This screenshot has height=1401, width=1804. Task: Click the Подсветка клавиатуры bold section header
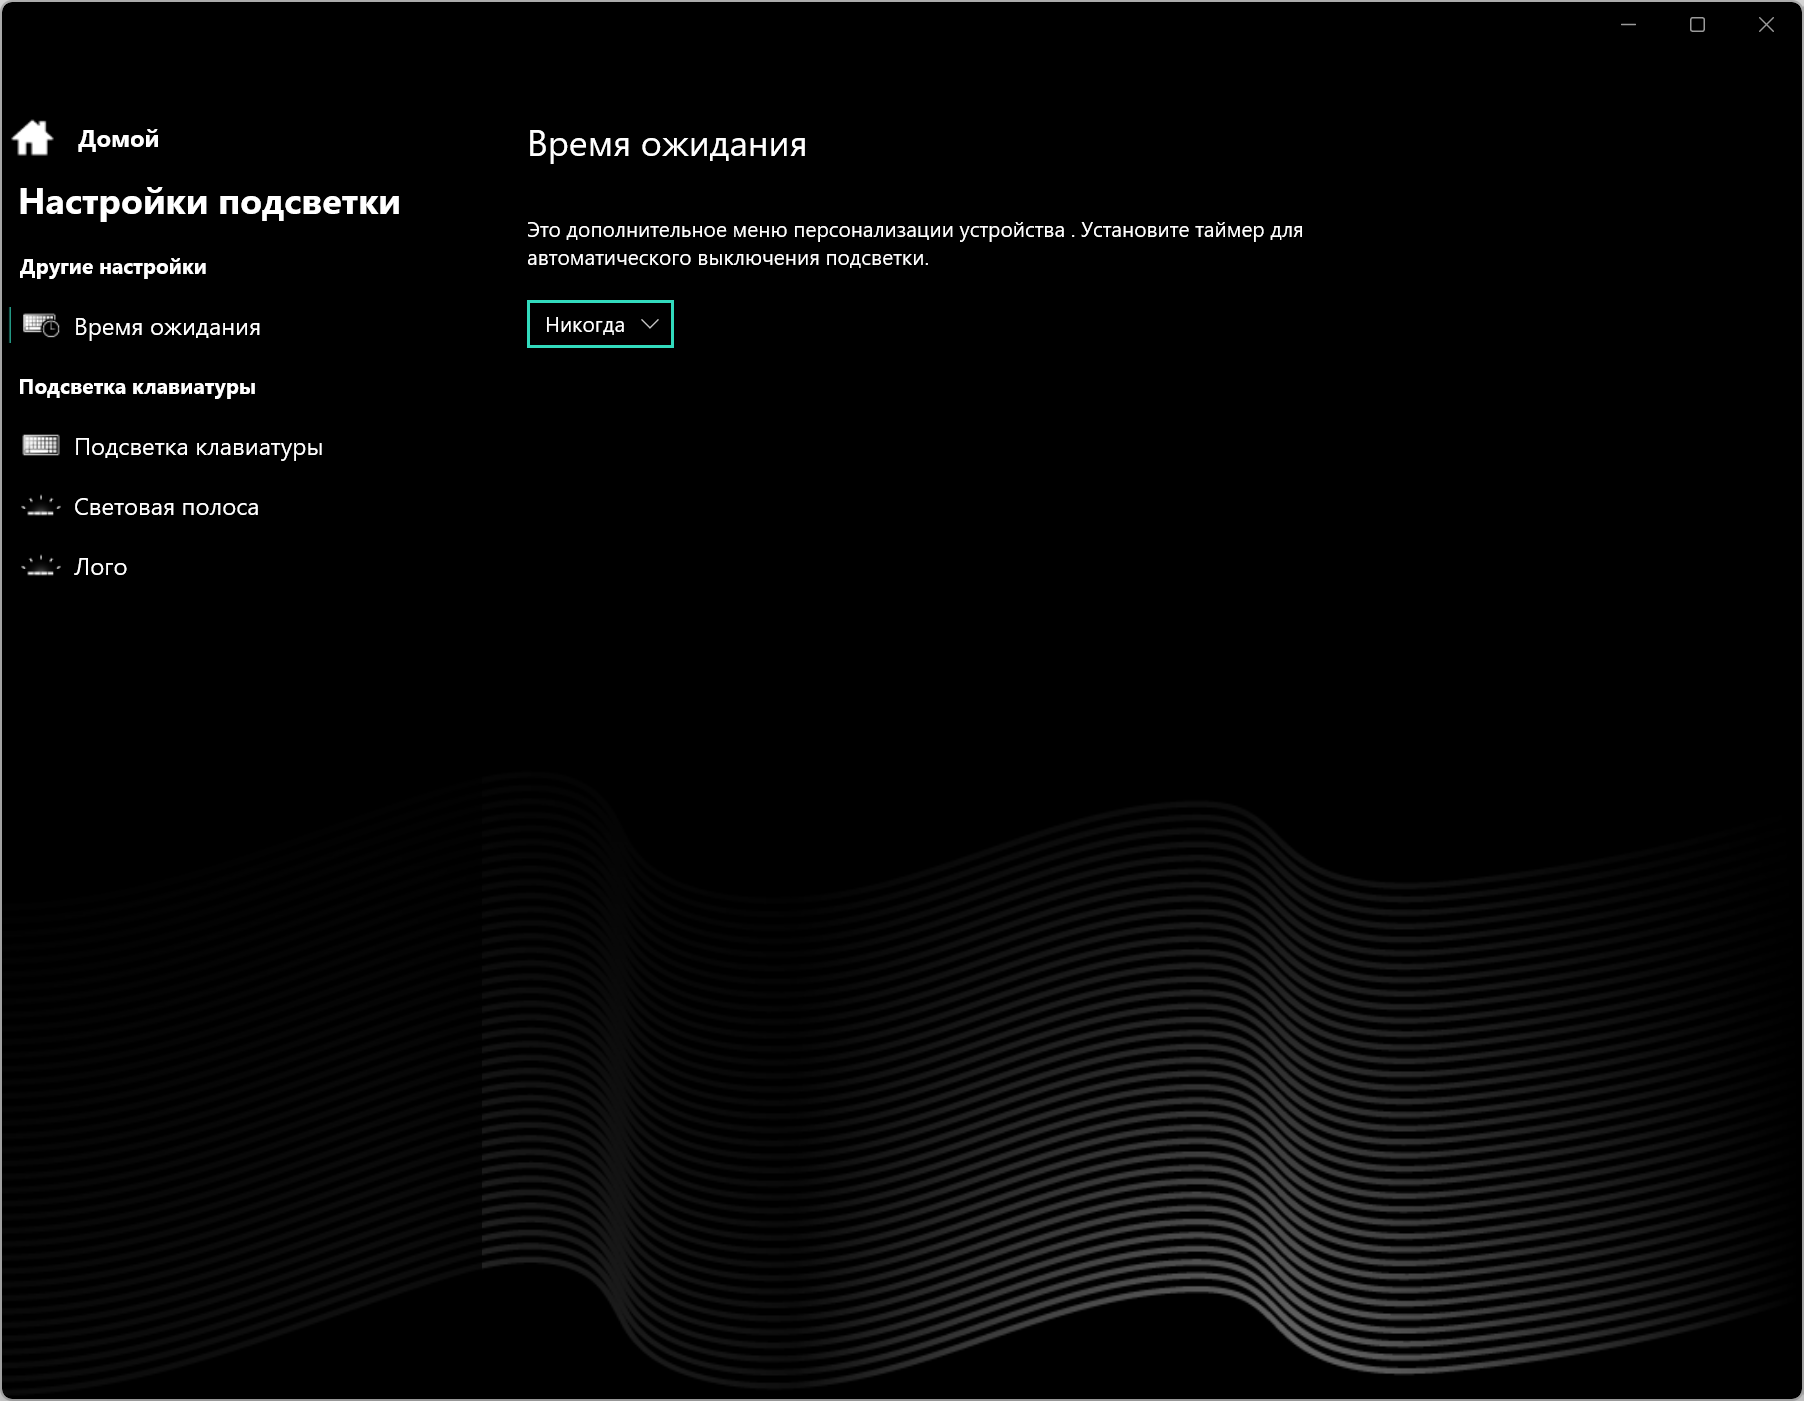tap(137, 387)
